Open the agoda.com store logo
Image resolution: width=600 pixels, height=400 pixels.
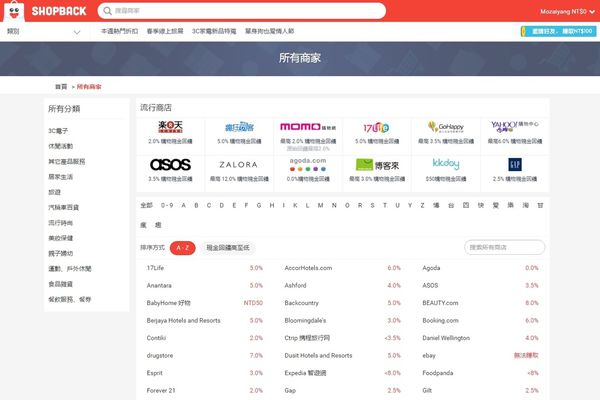click(x=308, y=164)
